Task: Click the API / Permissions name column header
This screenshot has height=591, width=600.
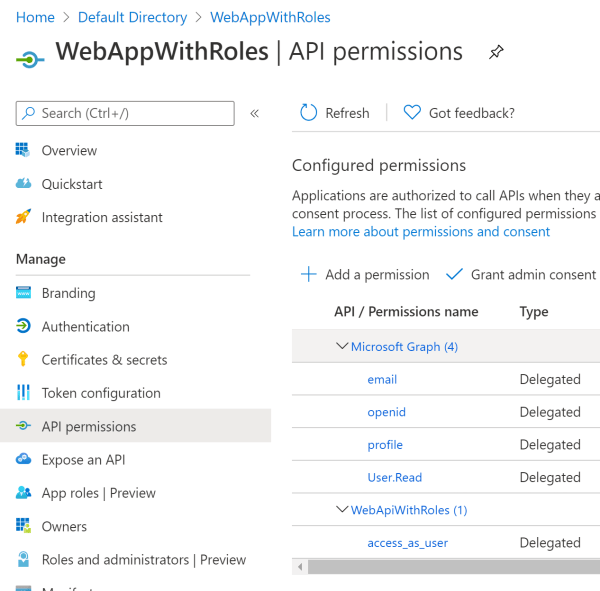Action: 406,312
